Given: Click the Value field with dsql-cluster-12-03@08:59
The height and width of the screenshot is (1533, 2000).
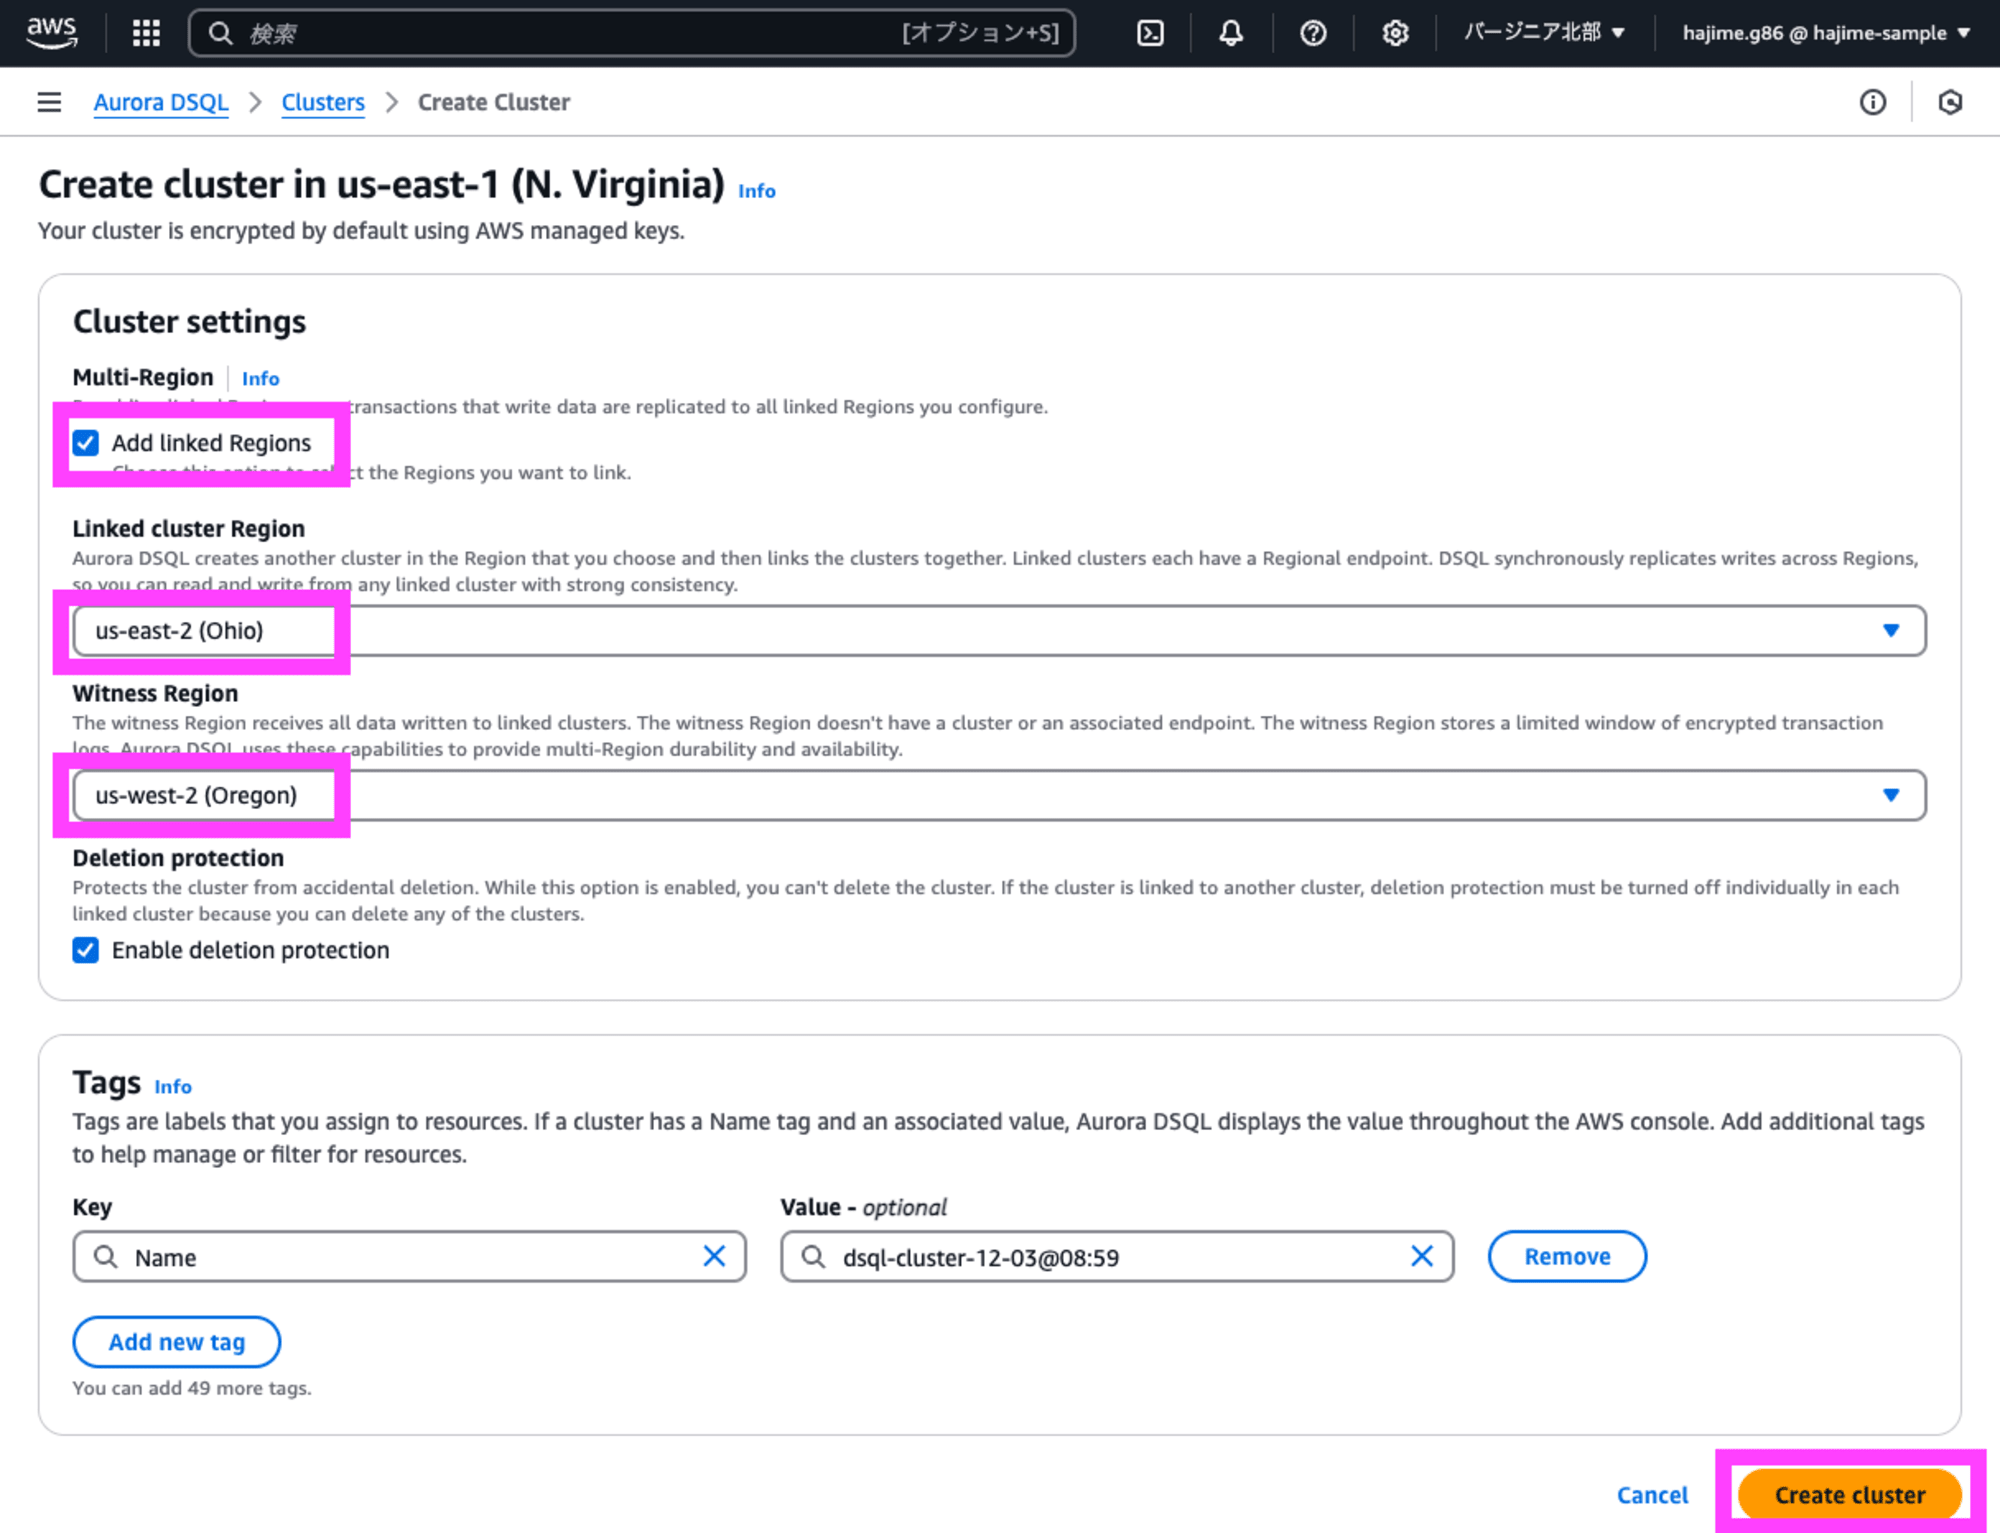Looking at the screenshot, I should [x=1116, y=1256].
